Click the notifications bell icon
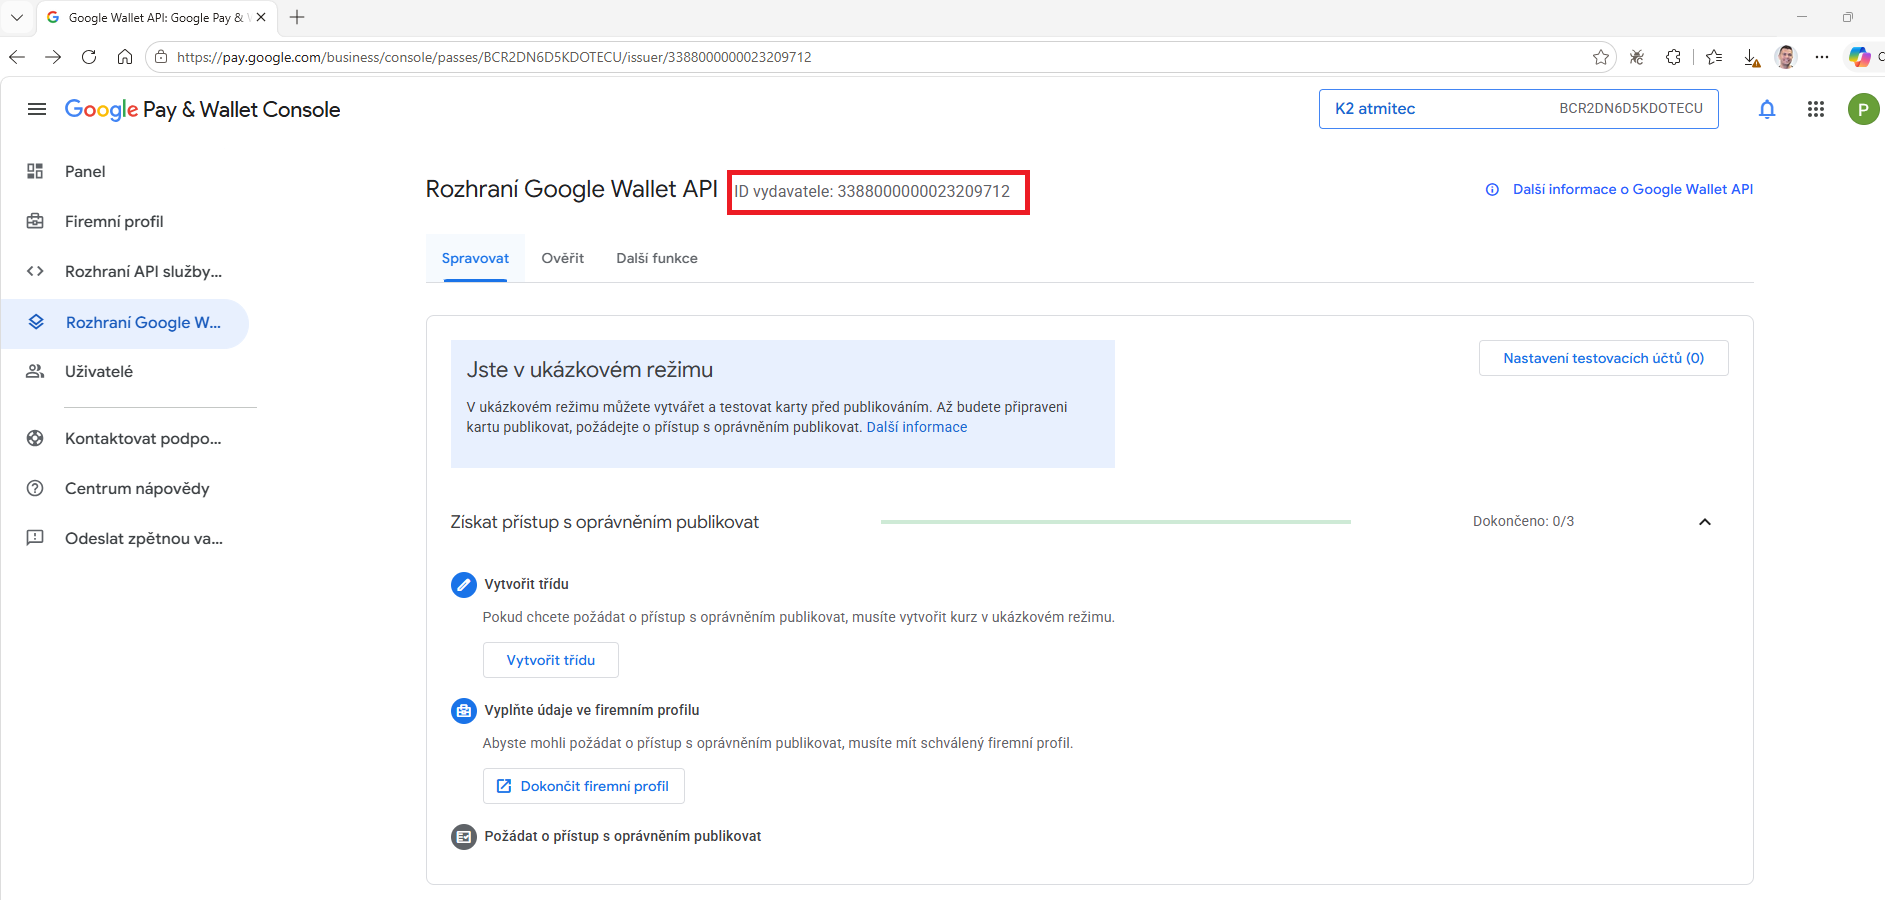Viewport: 1885px width, 900px height. click(1767, 109)
